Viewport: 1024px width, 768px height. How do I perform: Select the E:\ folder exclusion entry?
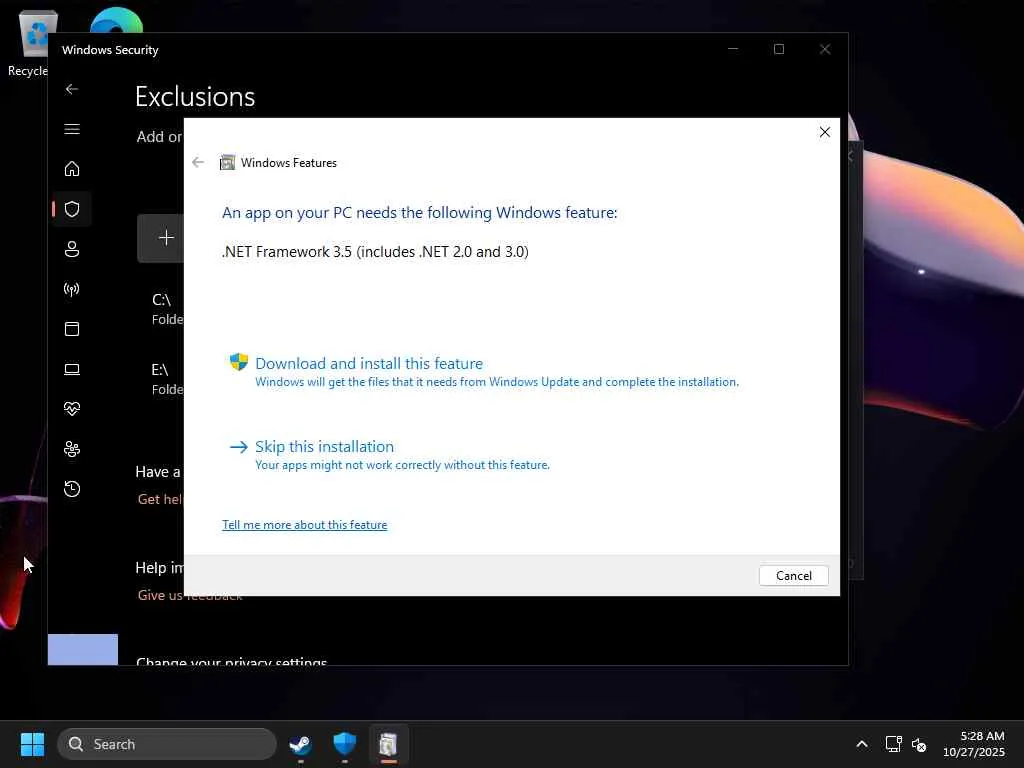click(168, 379)
